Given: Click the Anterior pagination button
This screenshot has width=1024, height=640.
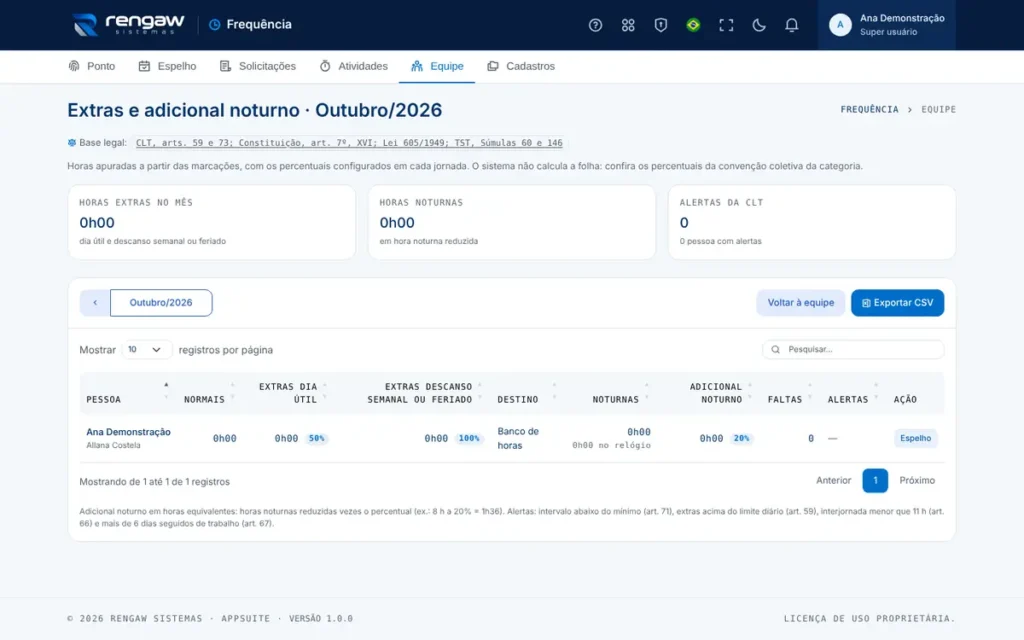Looking at the screenshot, I should (x=833, y=481).
